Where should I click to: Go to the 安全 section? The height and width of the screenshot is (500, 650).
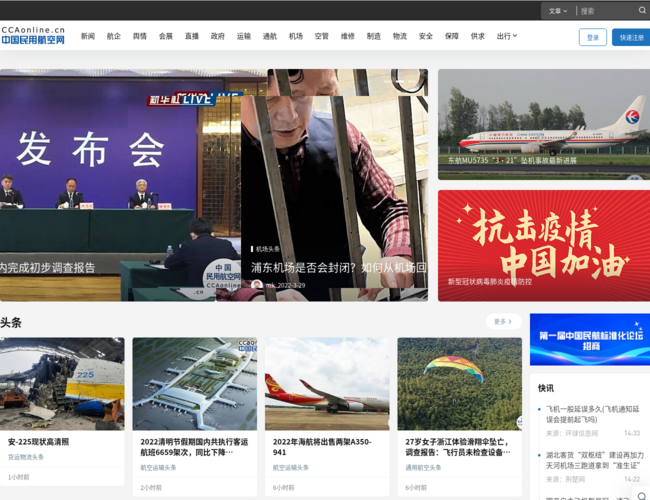[426, 36]
